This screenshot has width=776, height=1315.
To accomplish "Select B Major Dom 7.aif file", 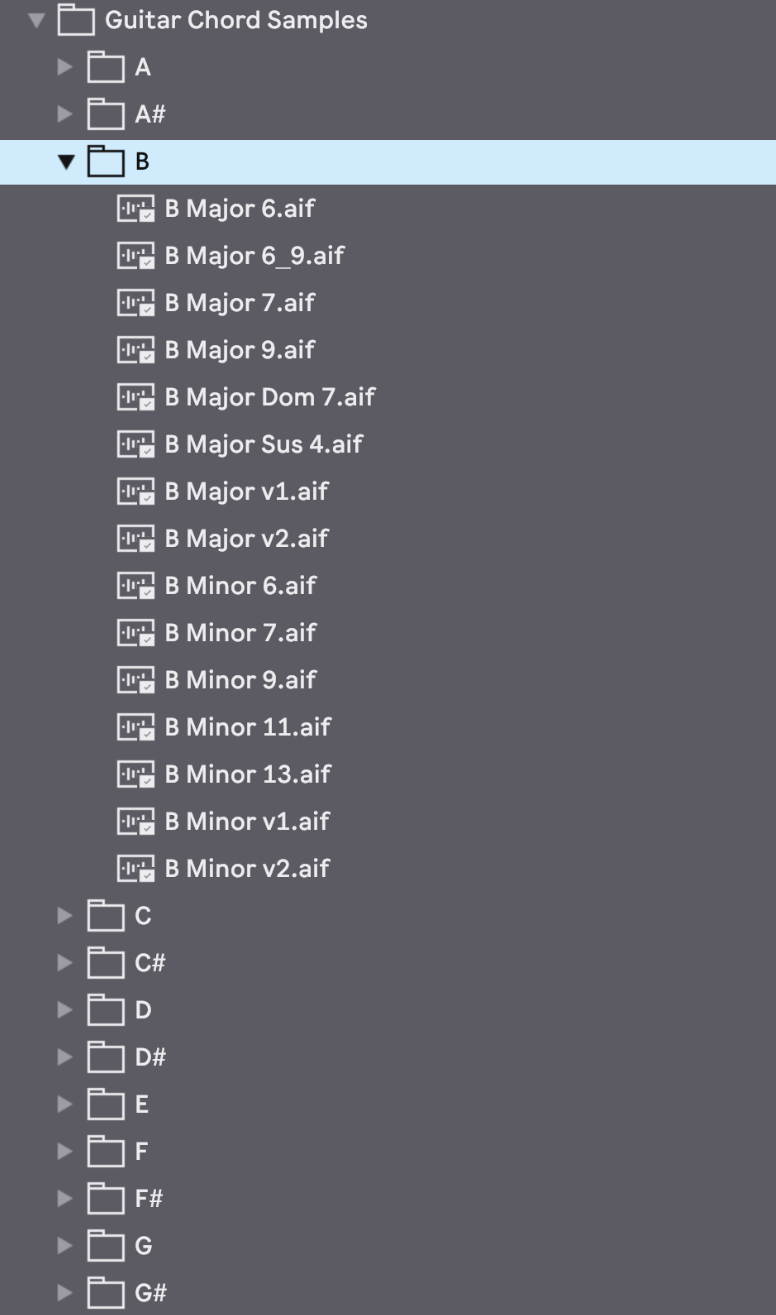I will 270,398.
